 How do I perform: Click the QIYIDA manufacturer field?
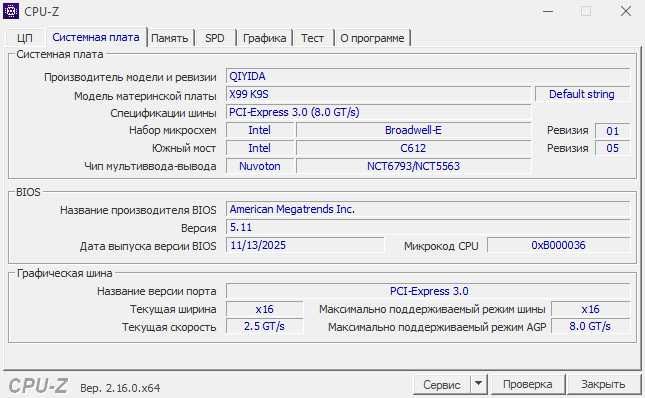pos(428,76)
